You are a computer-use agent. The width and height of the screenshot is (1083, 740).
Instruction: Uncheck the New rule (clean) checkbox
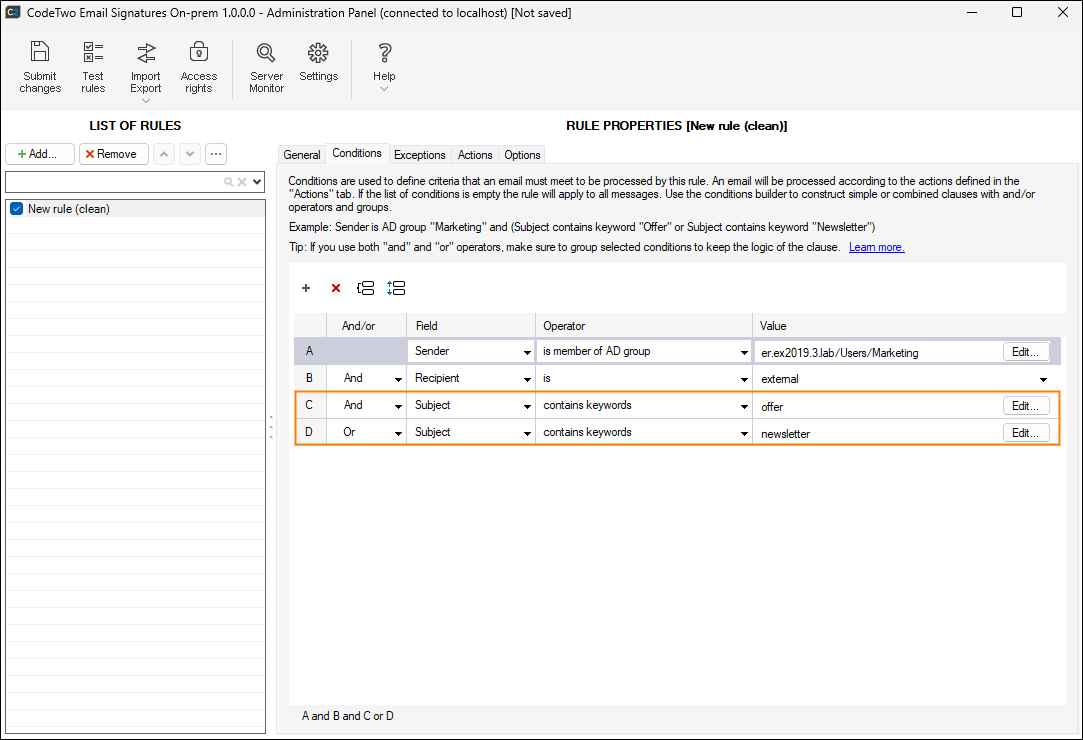[17, 209]
